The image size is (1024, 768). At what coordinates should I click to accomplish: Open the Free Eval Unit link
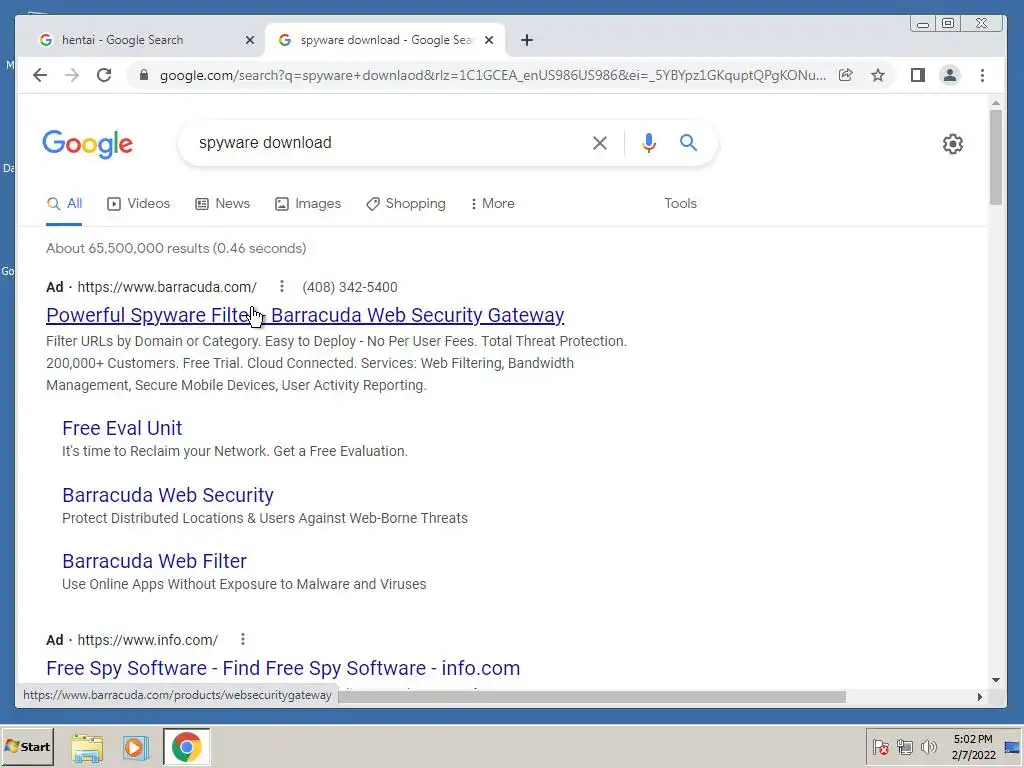click(x=122, y=428)
